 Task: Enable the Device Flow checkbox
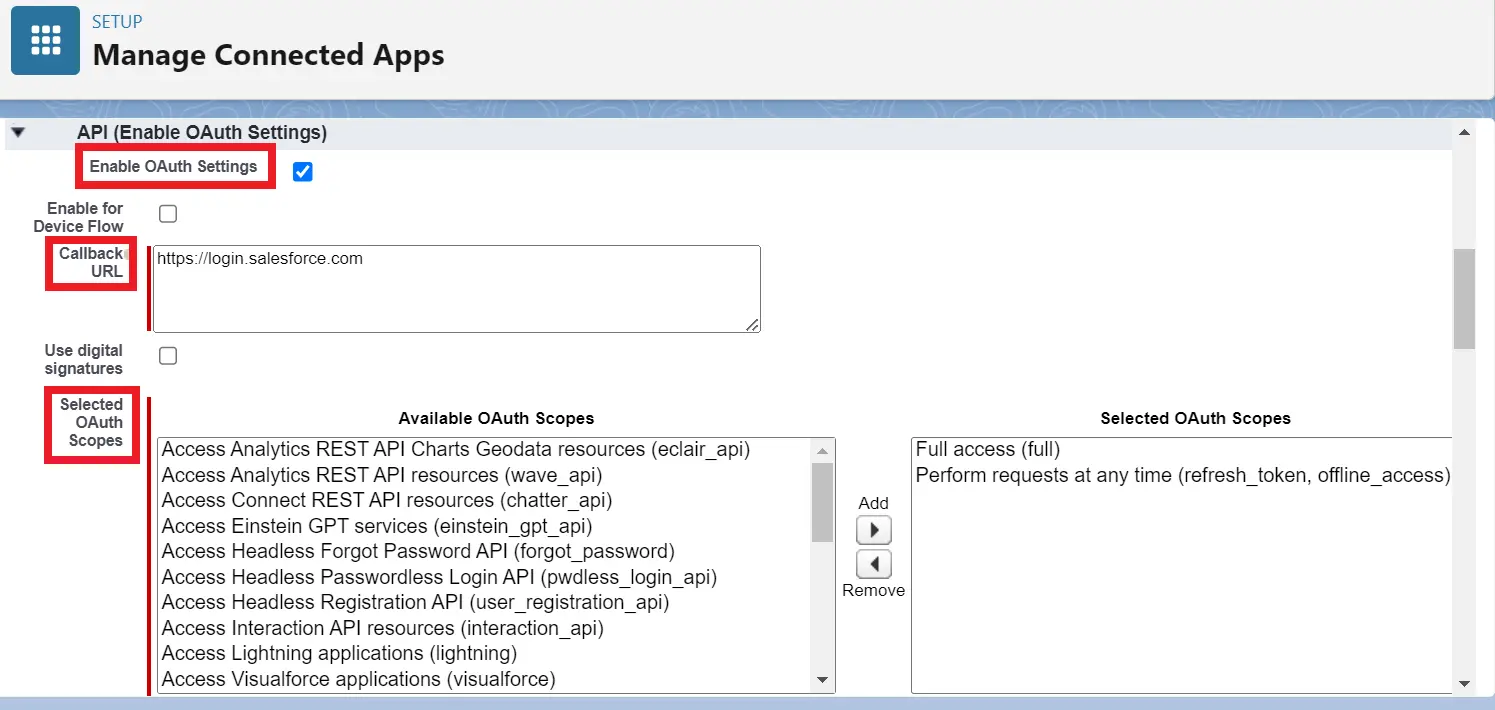(x=167, y=213)
